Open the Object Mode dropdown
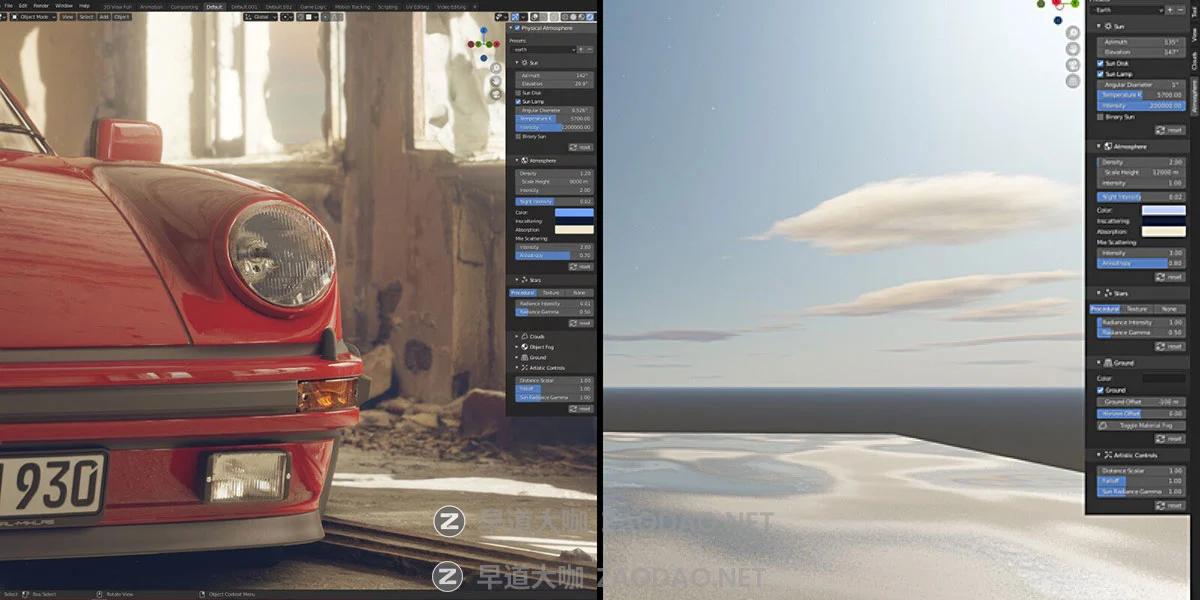The height and width of the screenshot is (600, 1200). click(35, 16)
